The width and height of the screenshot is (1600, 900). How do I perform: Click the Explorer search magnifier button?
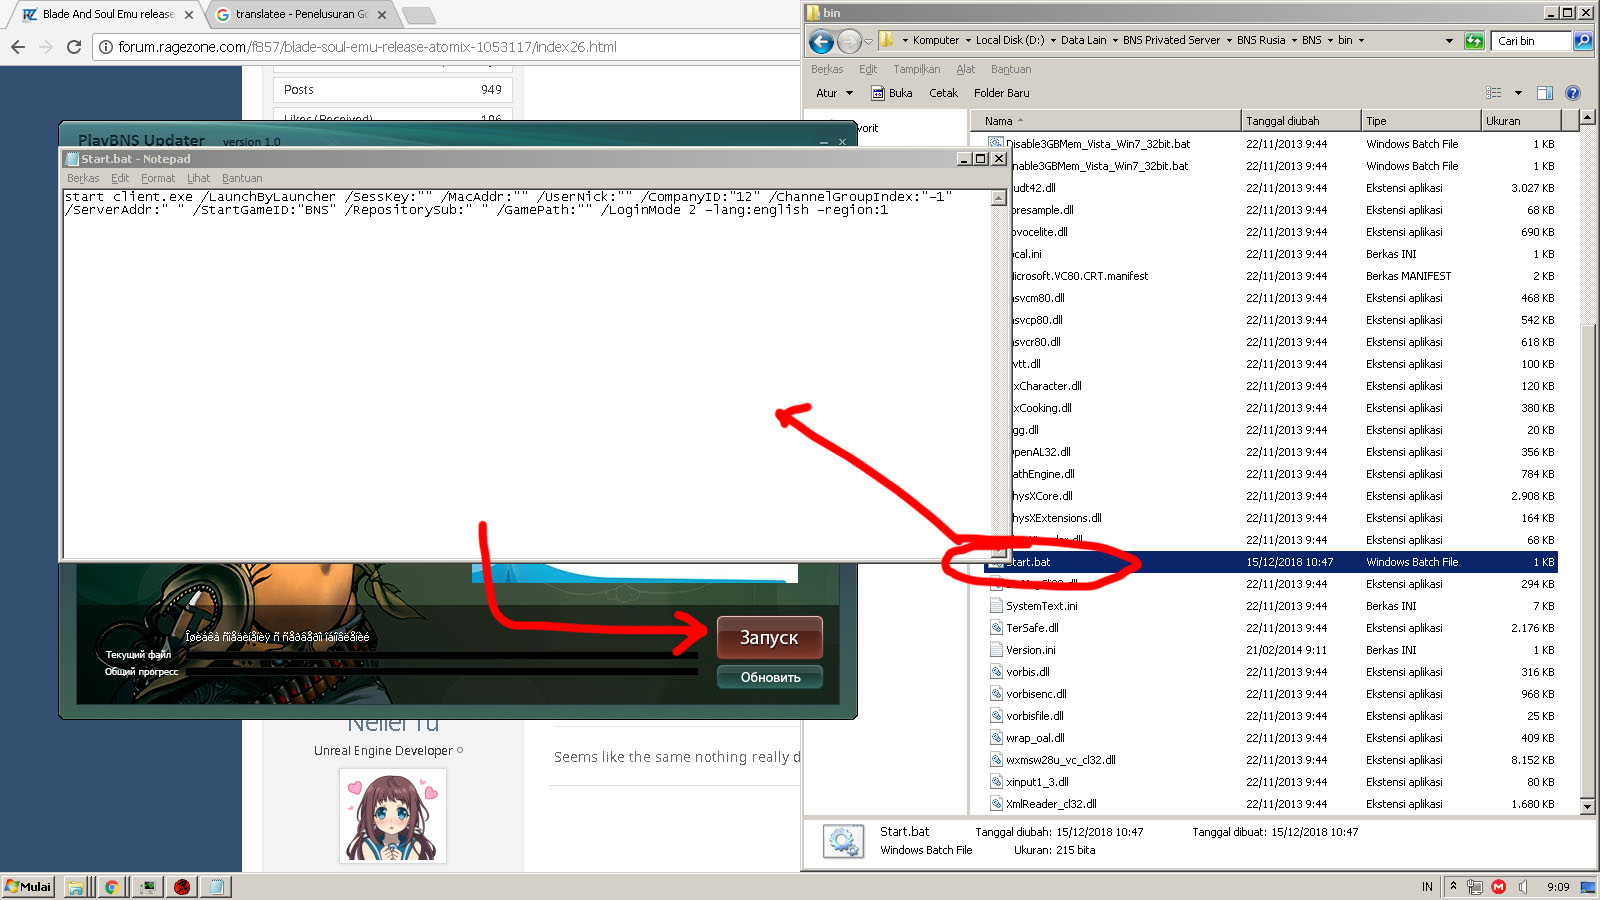coord(1582,41)
